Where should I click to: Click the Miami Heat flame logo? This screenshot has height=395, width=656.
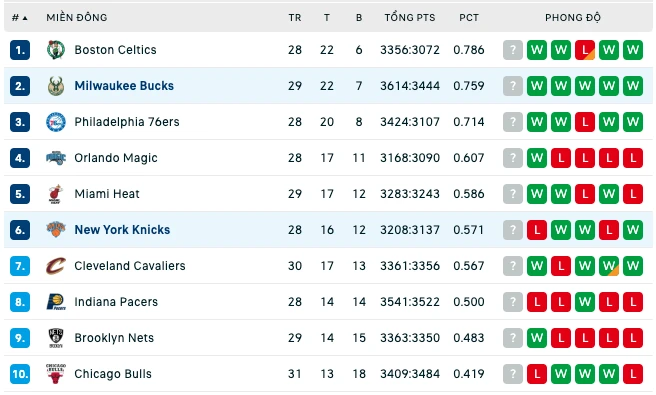pos(56,194)
